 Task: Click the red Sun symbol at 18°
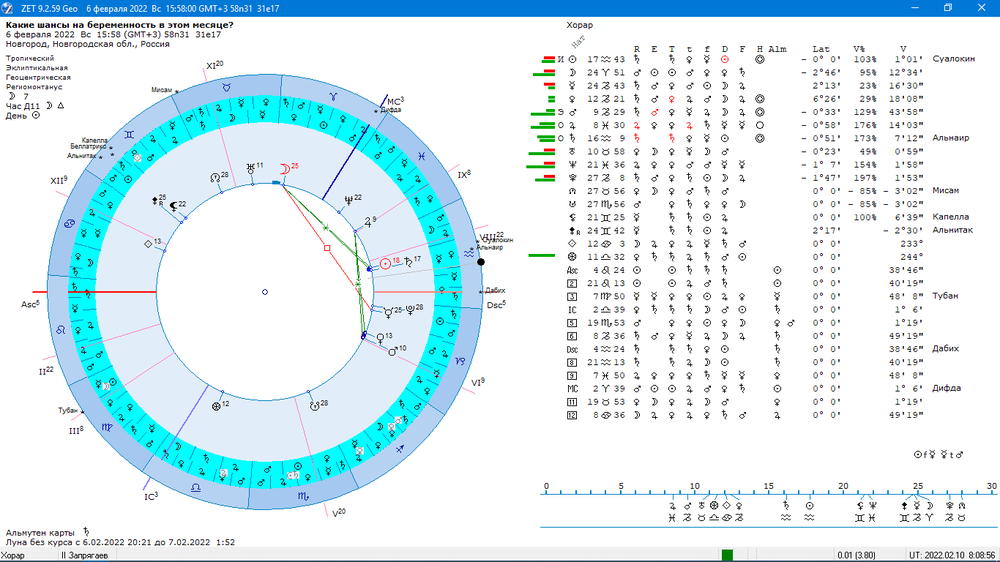point(385,263)
